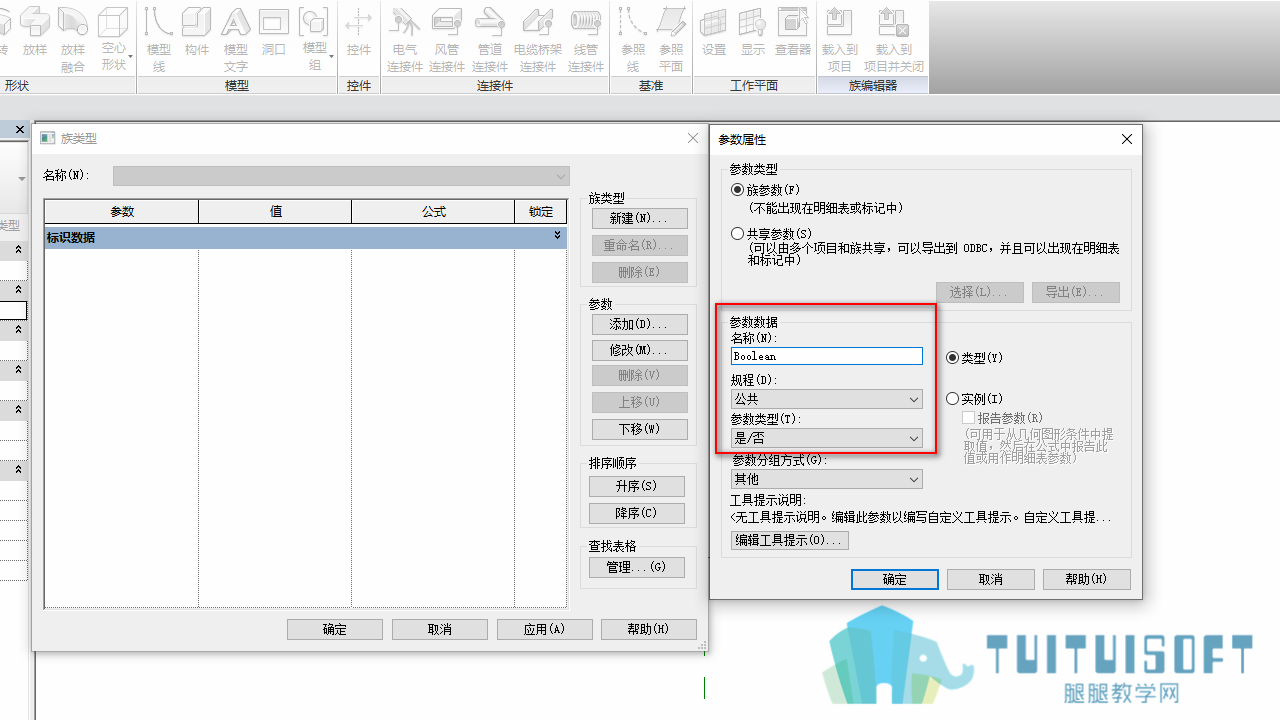Pick the 洞口 opening tool
Viewport: 1280px width, 720px height.
pos(274,30)
